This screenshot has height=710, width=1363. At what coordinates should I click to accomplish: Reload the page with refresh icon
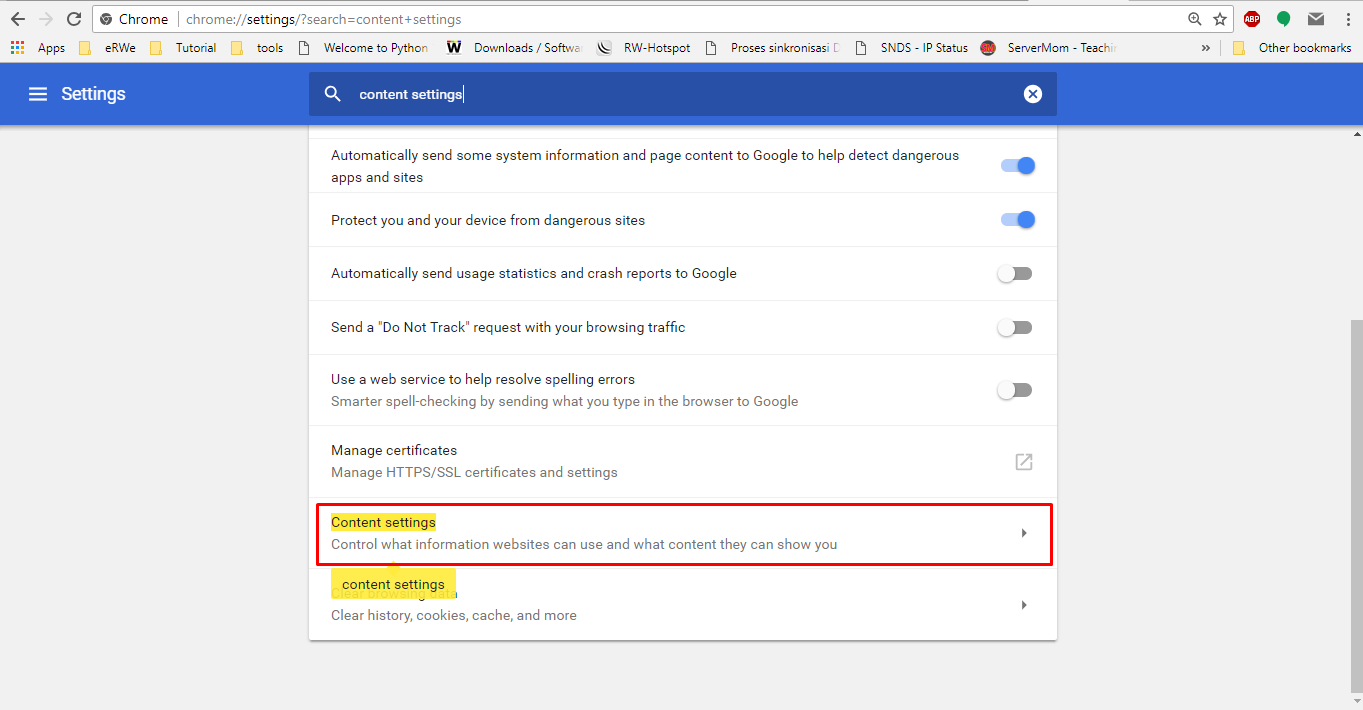[73, 19]
